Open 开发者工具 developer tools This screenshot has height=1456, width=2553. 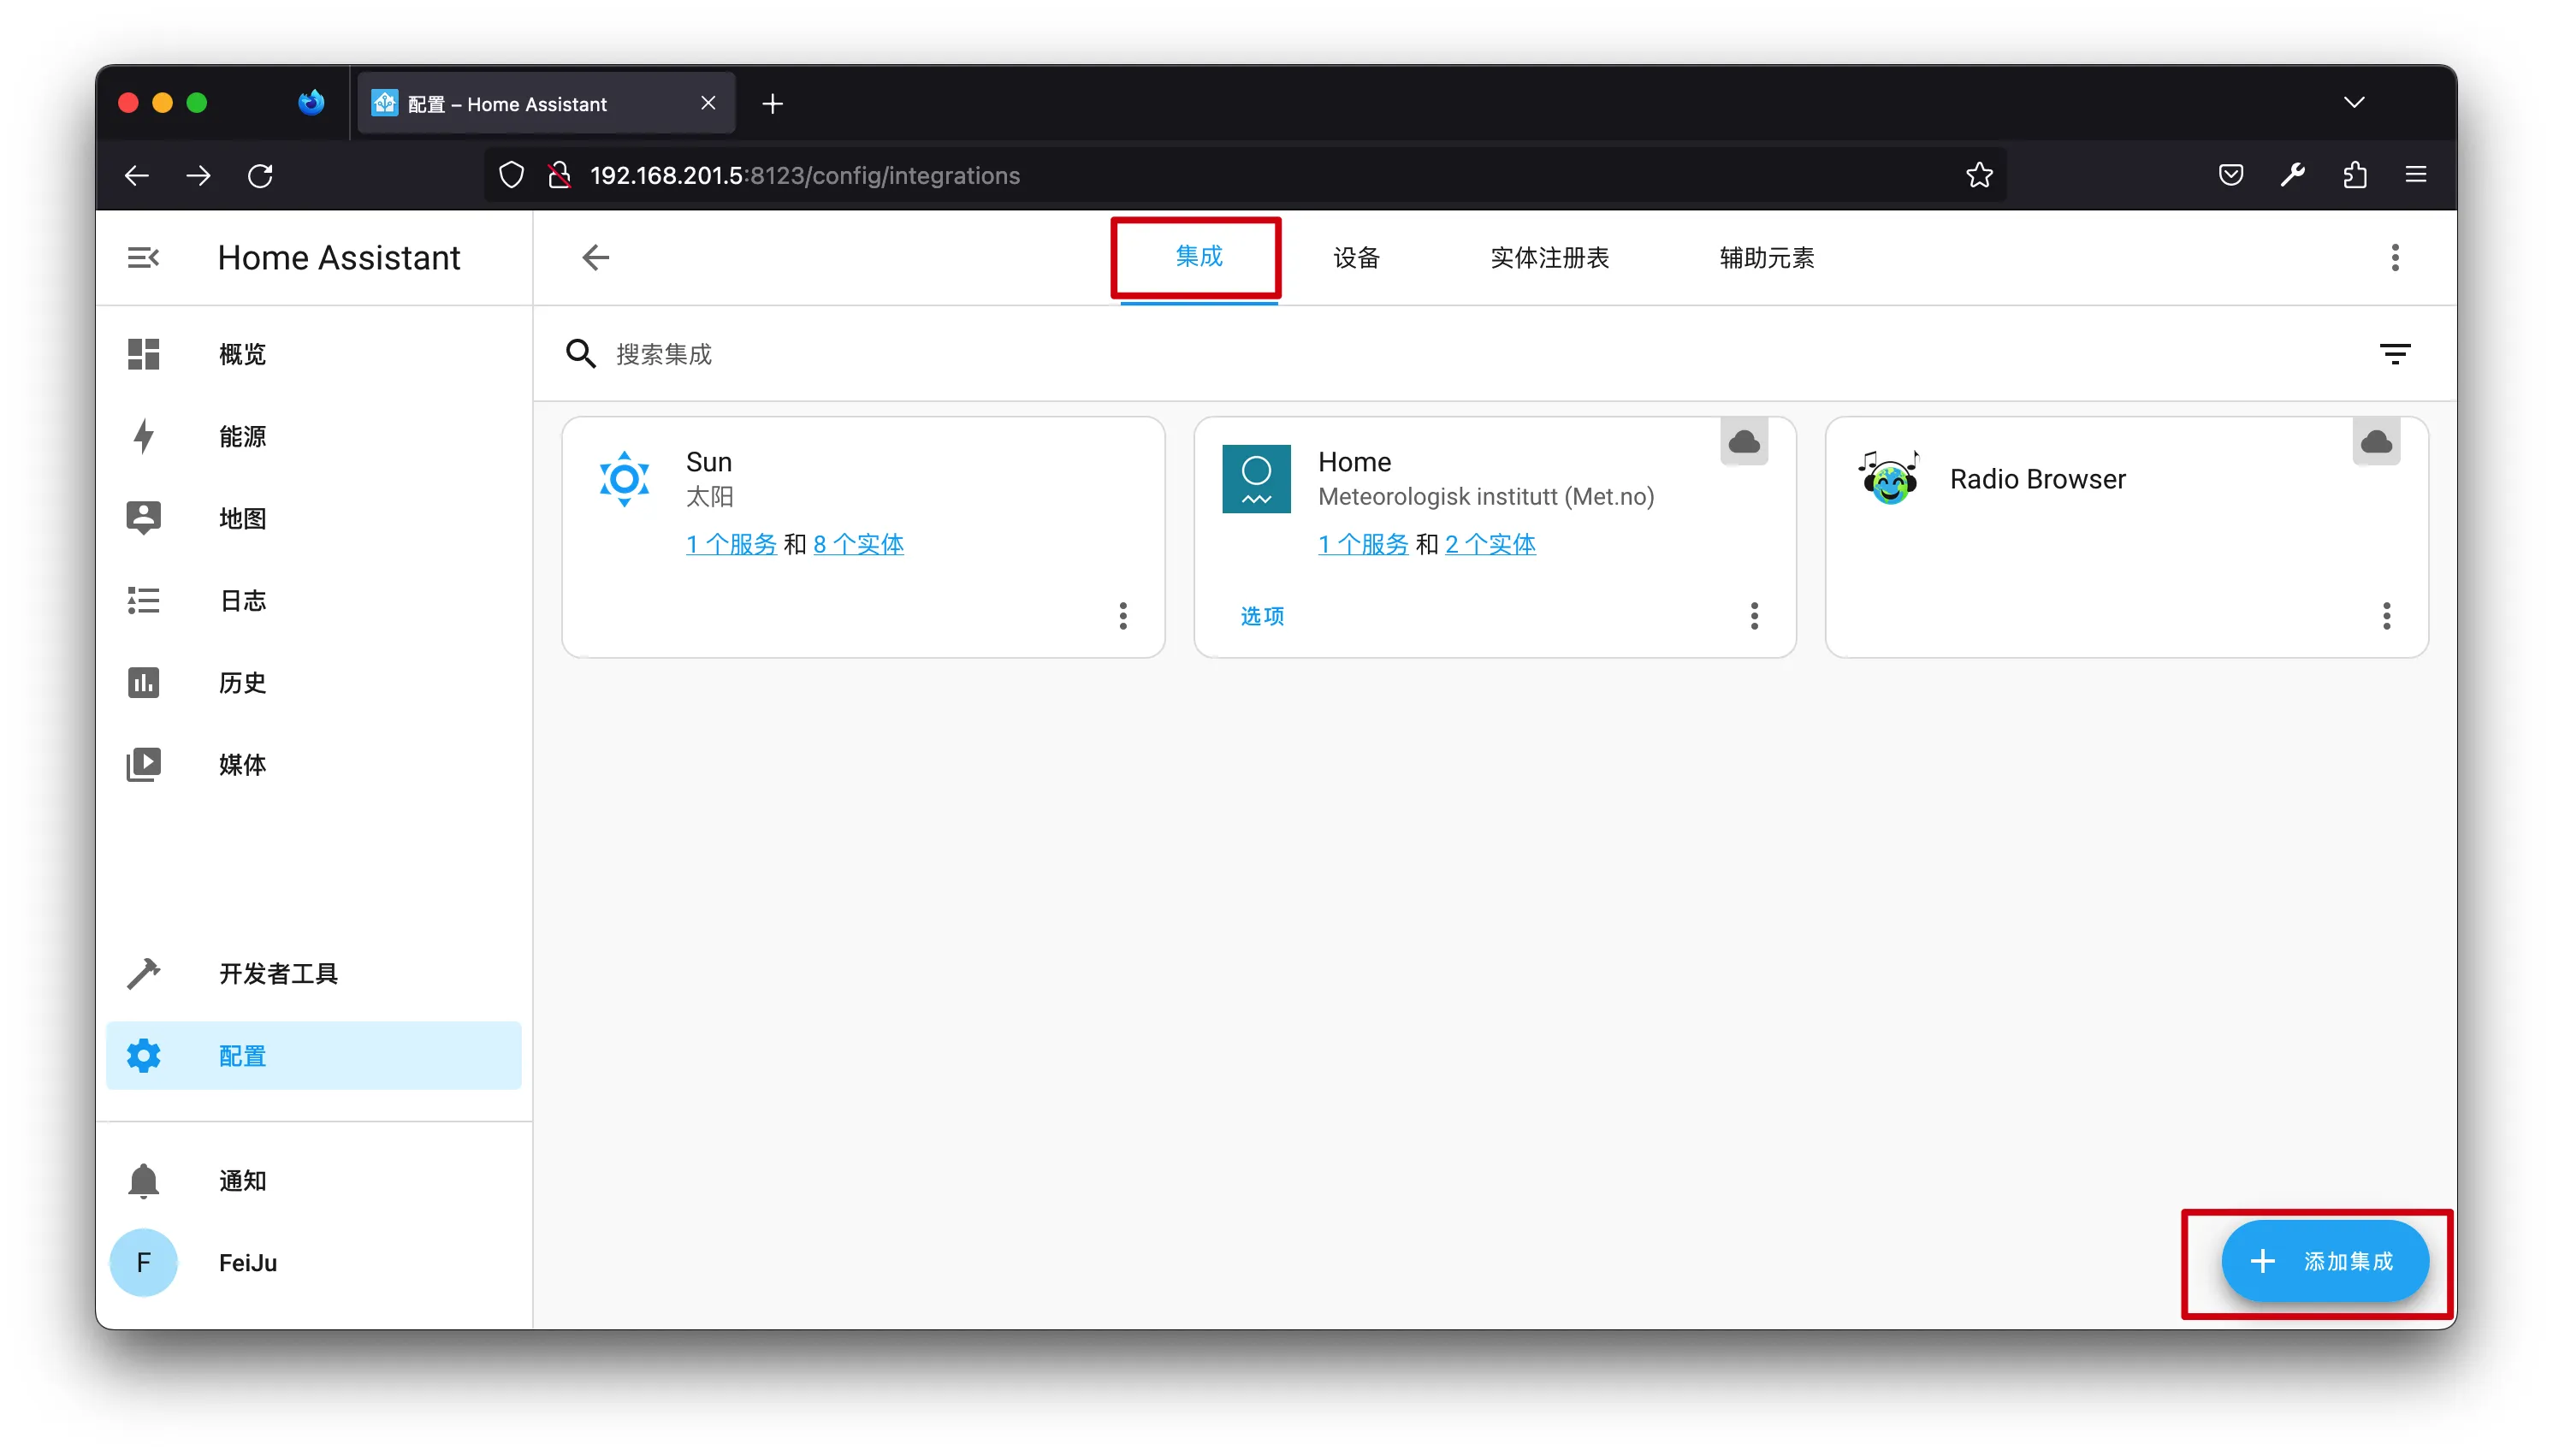[278, 973]
